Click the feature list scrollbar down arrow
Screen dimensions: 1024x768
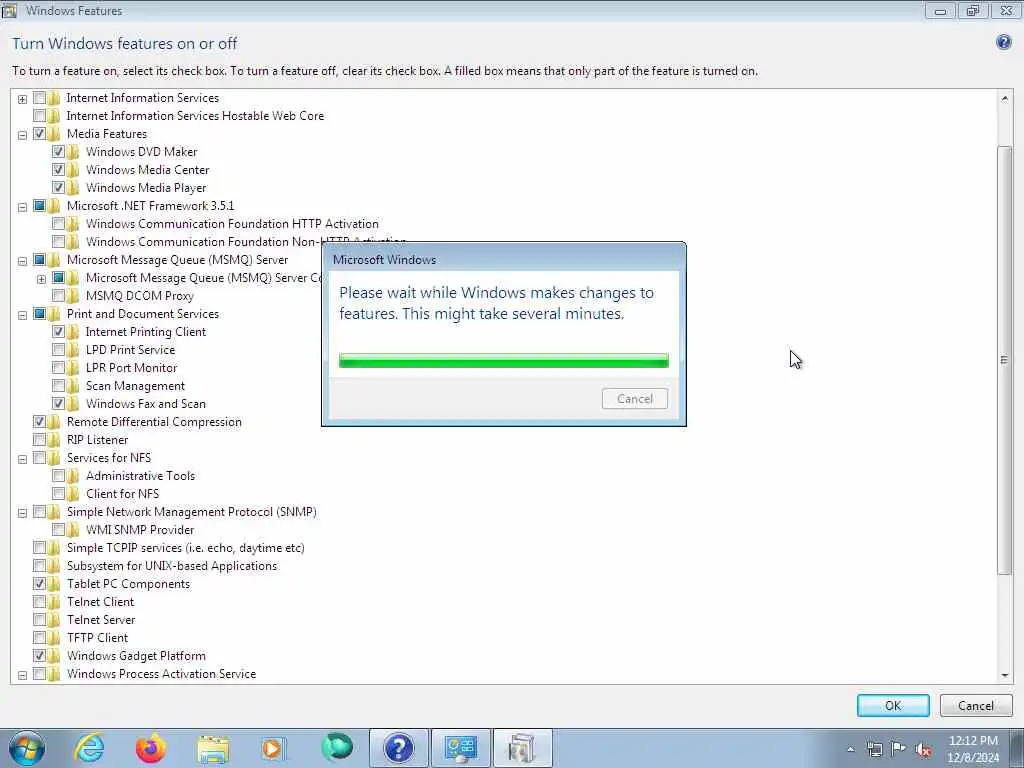coord(1004,676)
